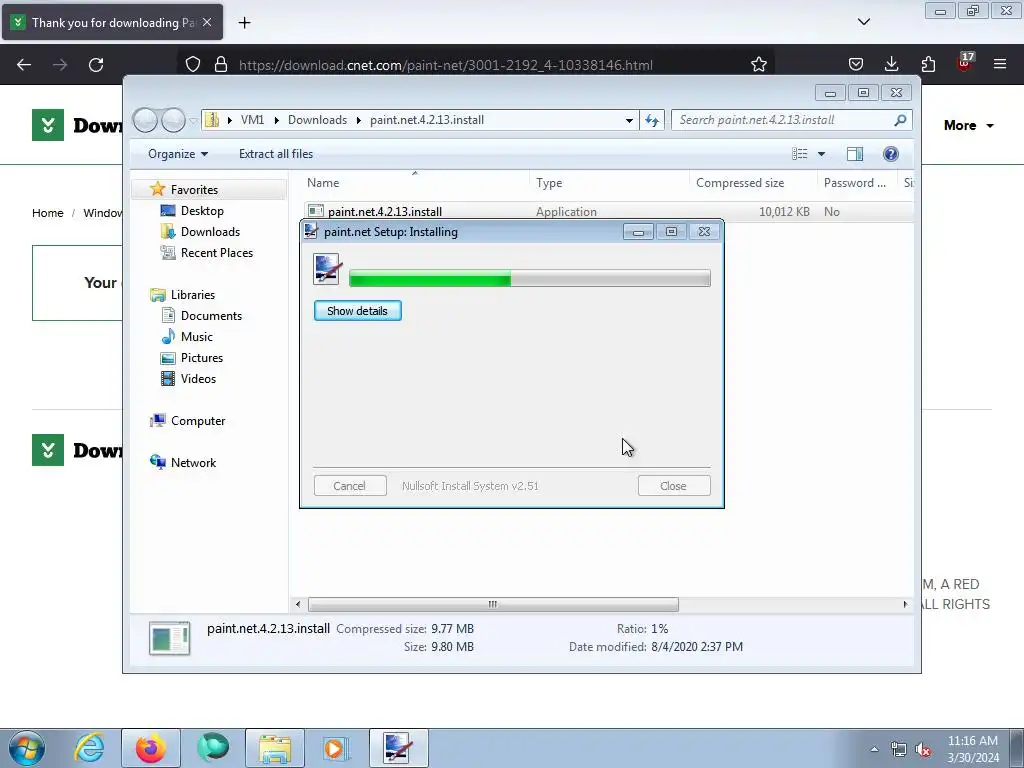Click the Firefox Reload page icon
The height and width of the screenshot is (768, 1024).
point(96,65)
